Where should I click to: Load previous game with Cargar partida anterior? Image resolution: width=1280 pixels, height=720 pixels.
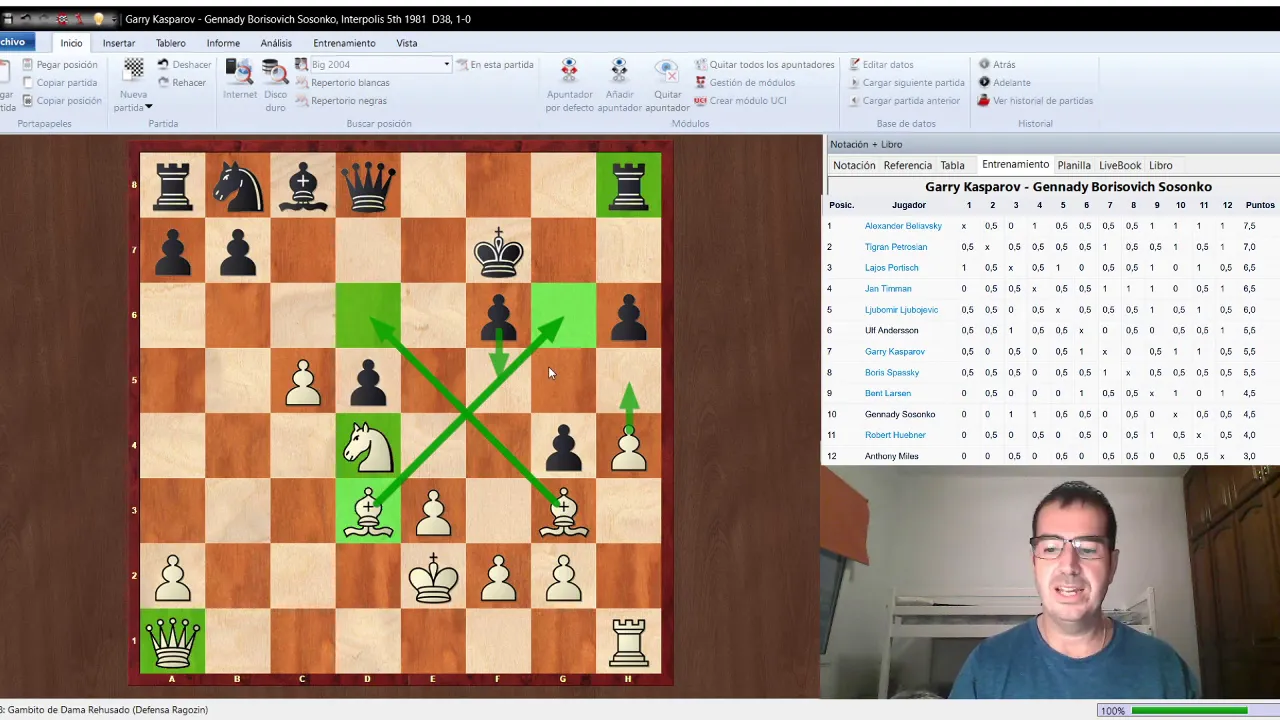[x=904, y=100]
